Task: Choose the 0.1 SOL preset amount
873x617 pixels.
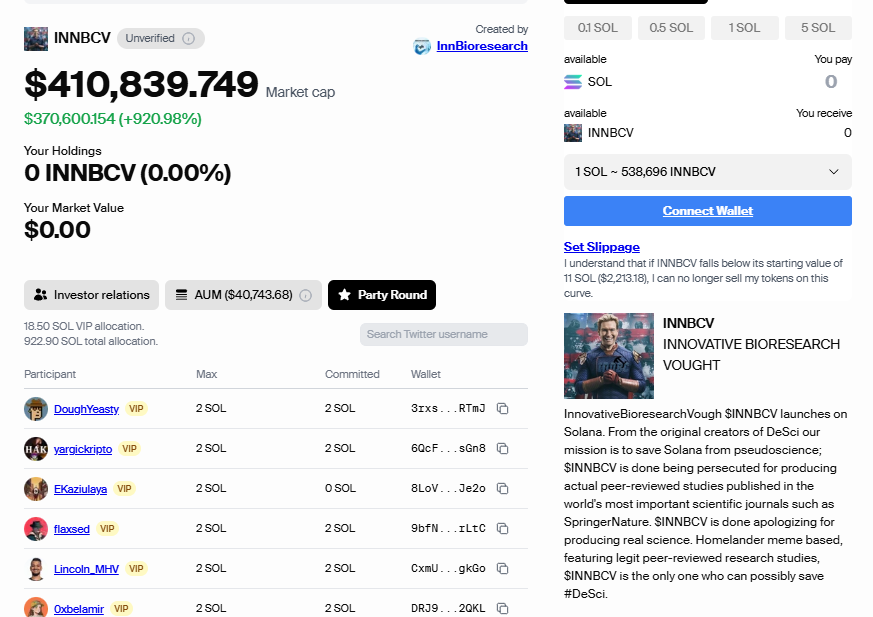Action: click(597, 28)
